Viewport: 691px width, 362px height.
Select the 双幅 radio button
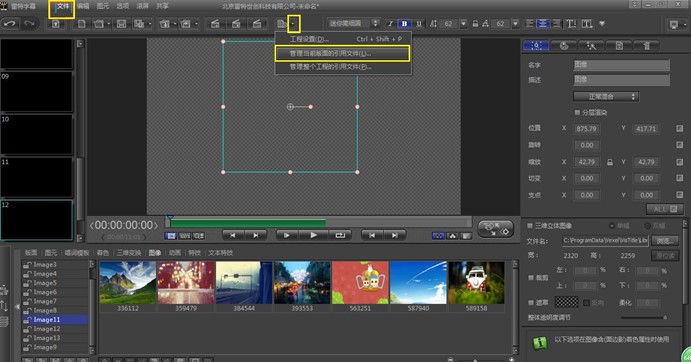pyautogui.click(x=647, y=226)
